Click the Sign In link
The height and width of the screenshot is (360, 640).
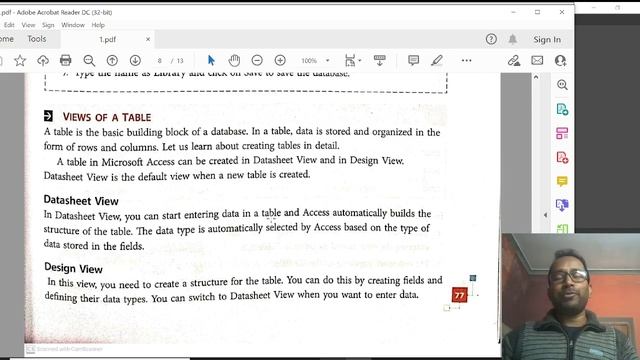point(547,40)
